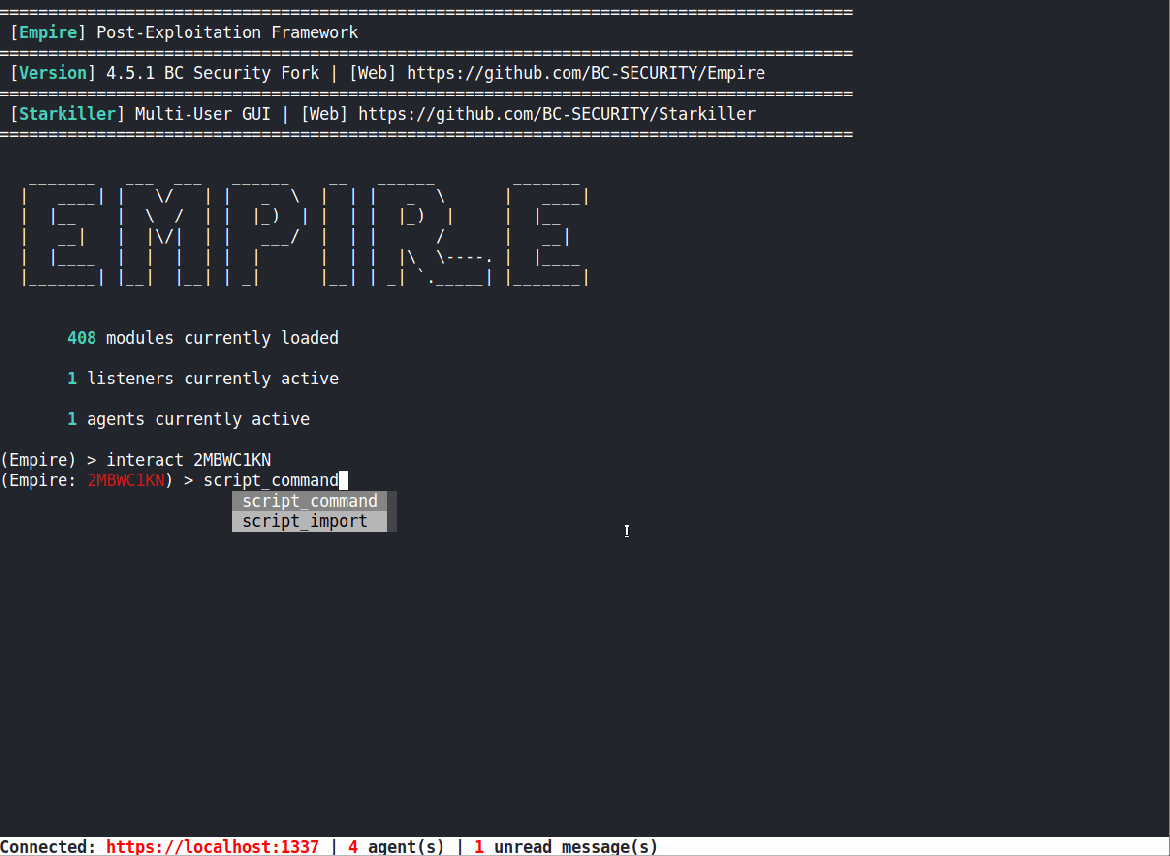View the 1 unread message(s) notification
Viewport: 1170px width, 856px height.
click(x=565, y=847)
